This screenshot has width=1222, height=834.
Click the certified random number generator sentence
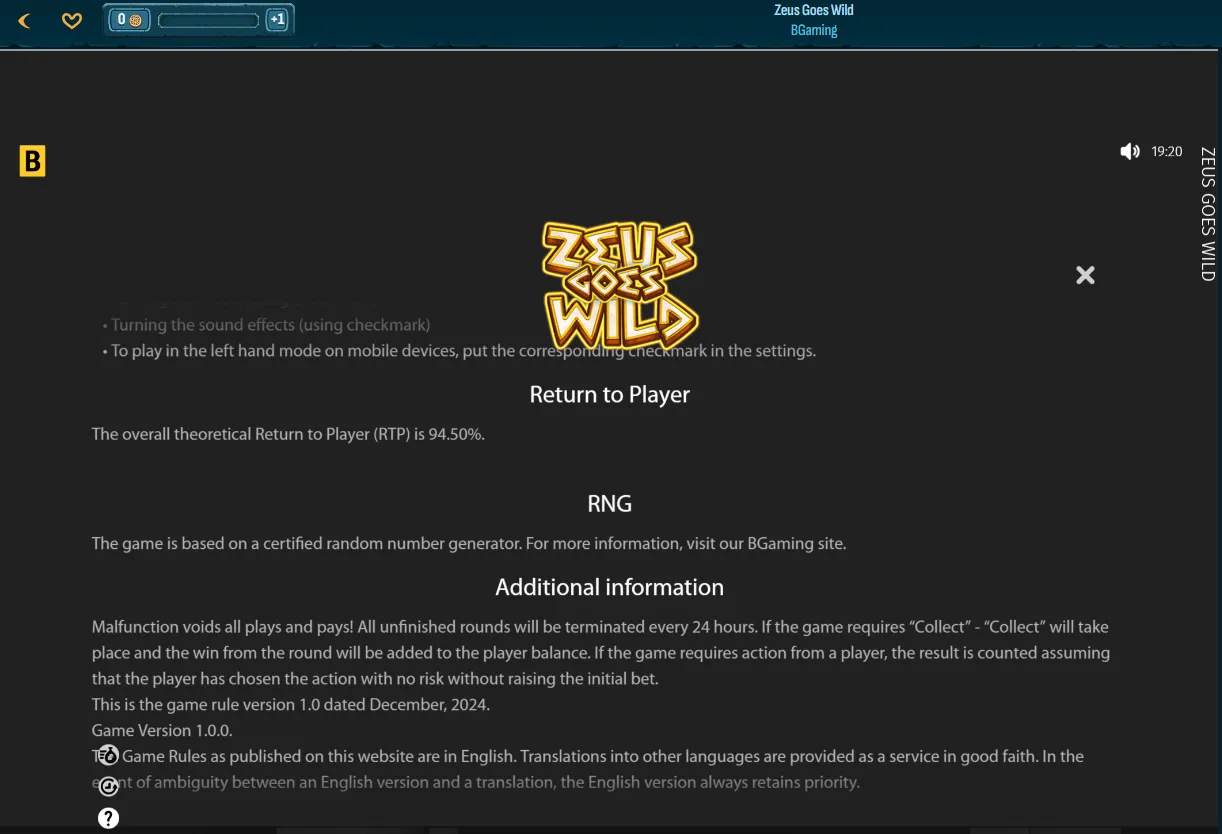click(x=305, y=544)
